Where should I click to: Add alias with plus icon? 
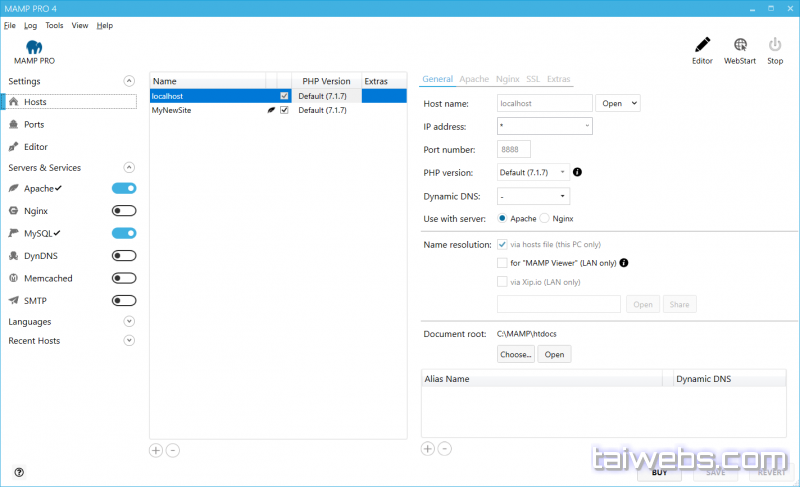(428, 449)
